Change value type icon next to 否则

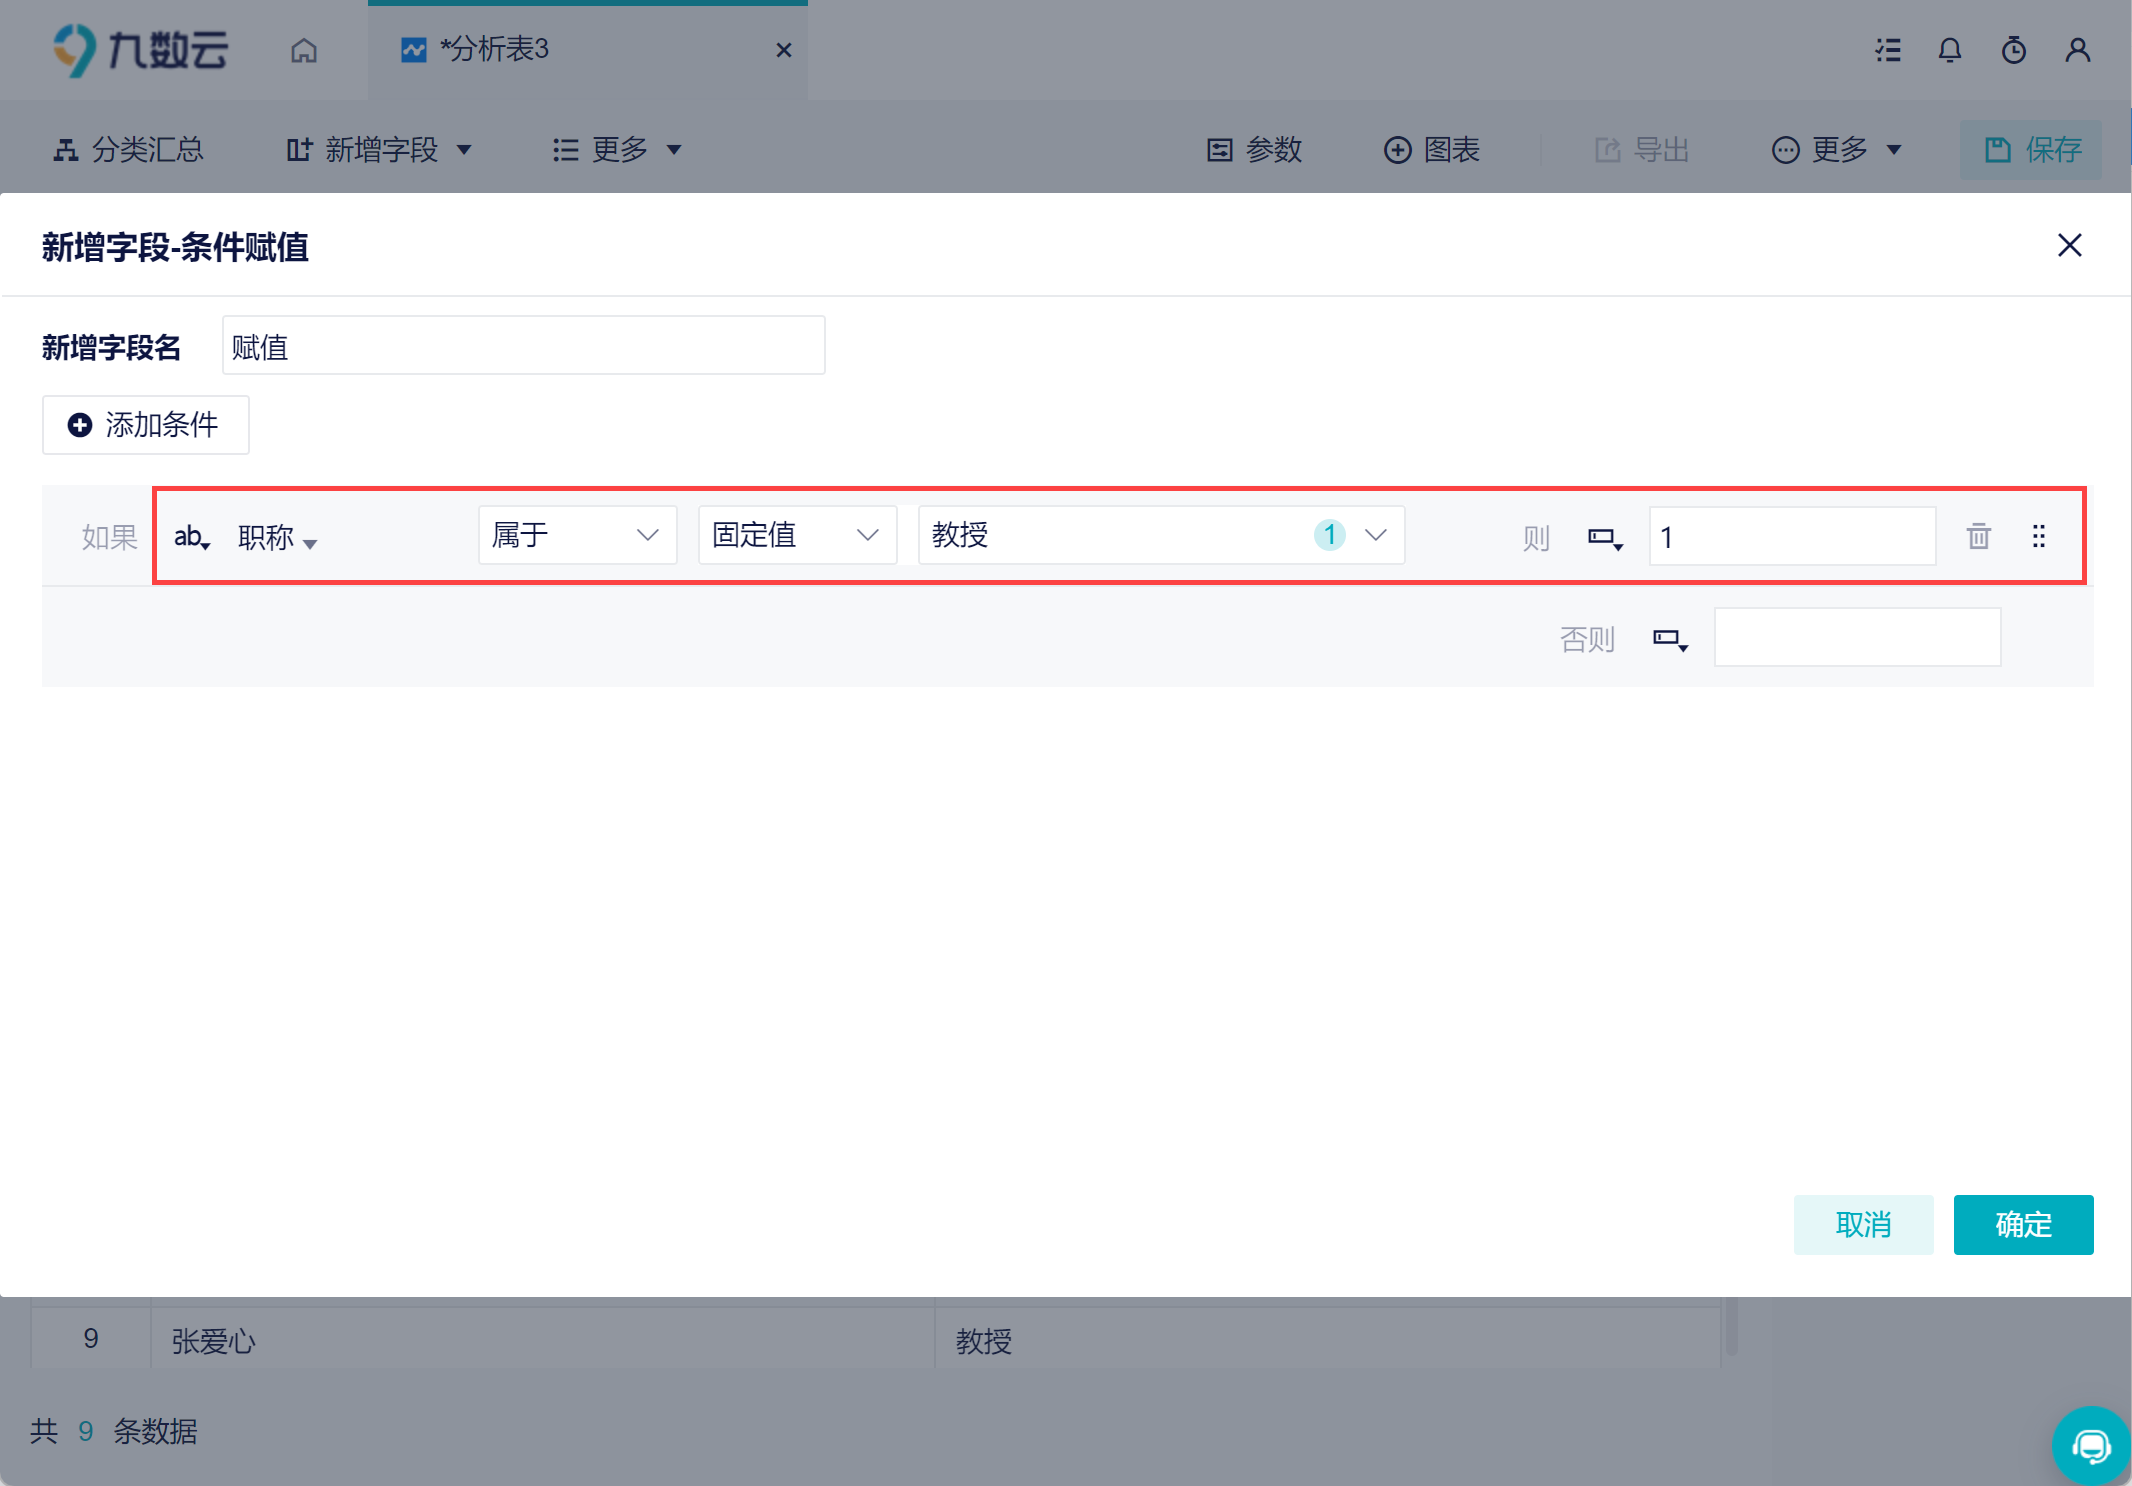click(x=1670, y=639)
